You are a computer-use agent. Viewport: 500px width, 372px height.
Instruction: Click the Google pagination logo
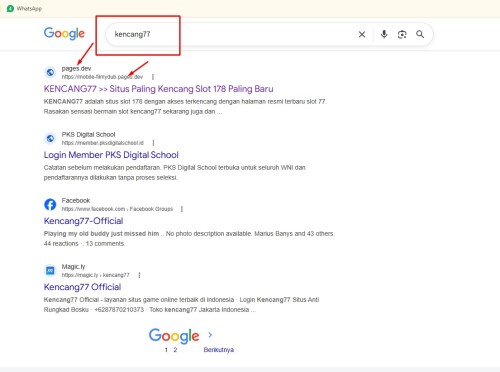coord(174,336)
